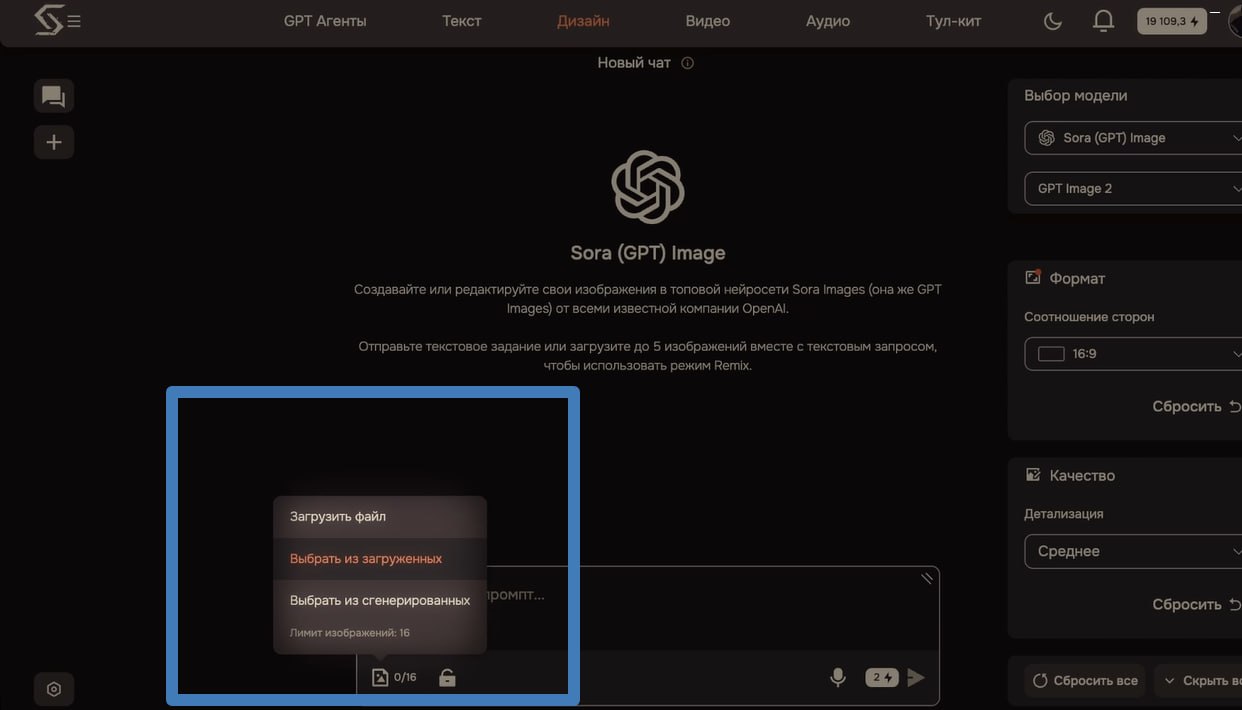
Task: Open the chat history icon
Action: coord(54,97)
